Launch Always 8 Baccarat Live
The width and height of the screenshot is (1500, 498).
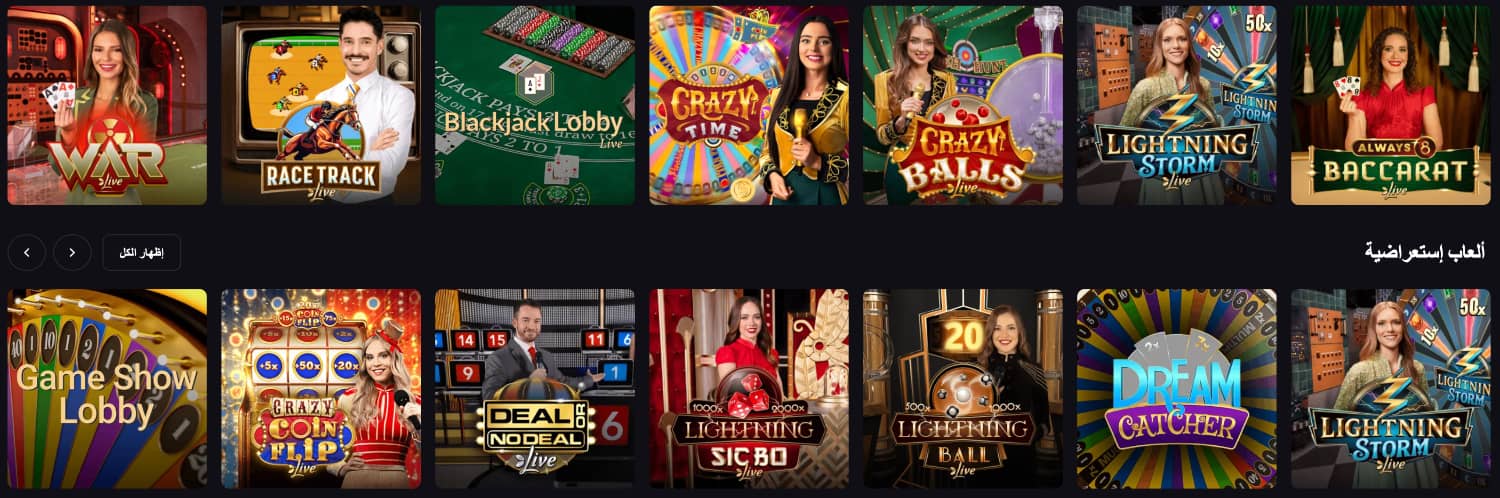point(1391,105)
